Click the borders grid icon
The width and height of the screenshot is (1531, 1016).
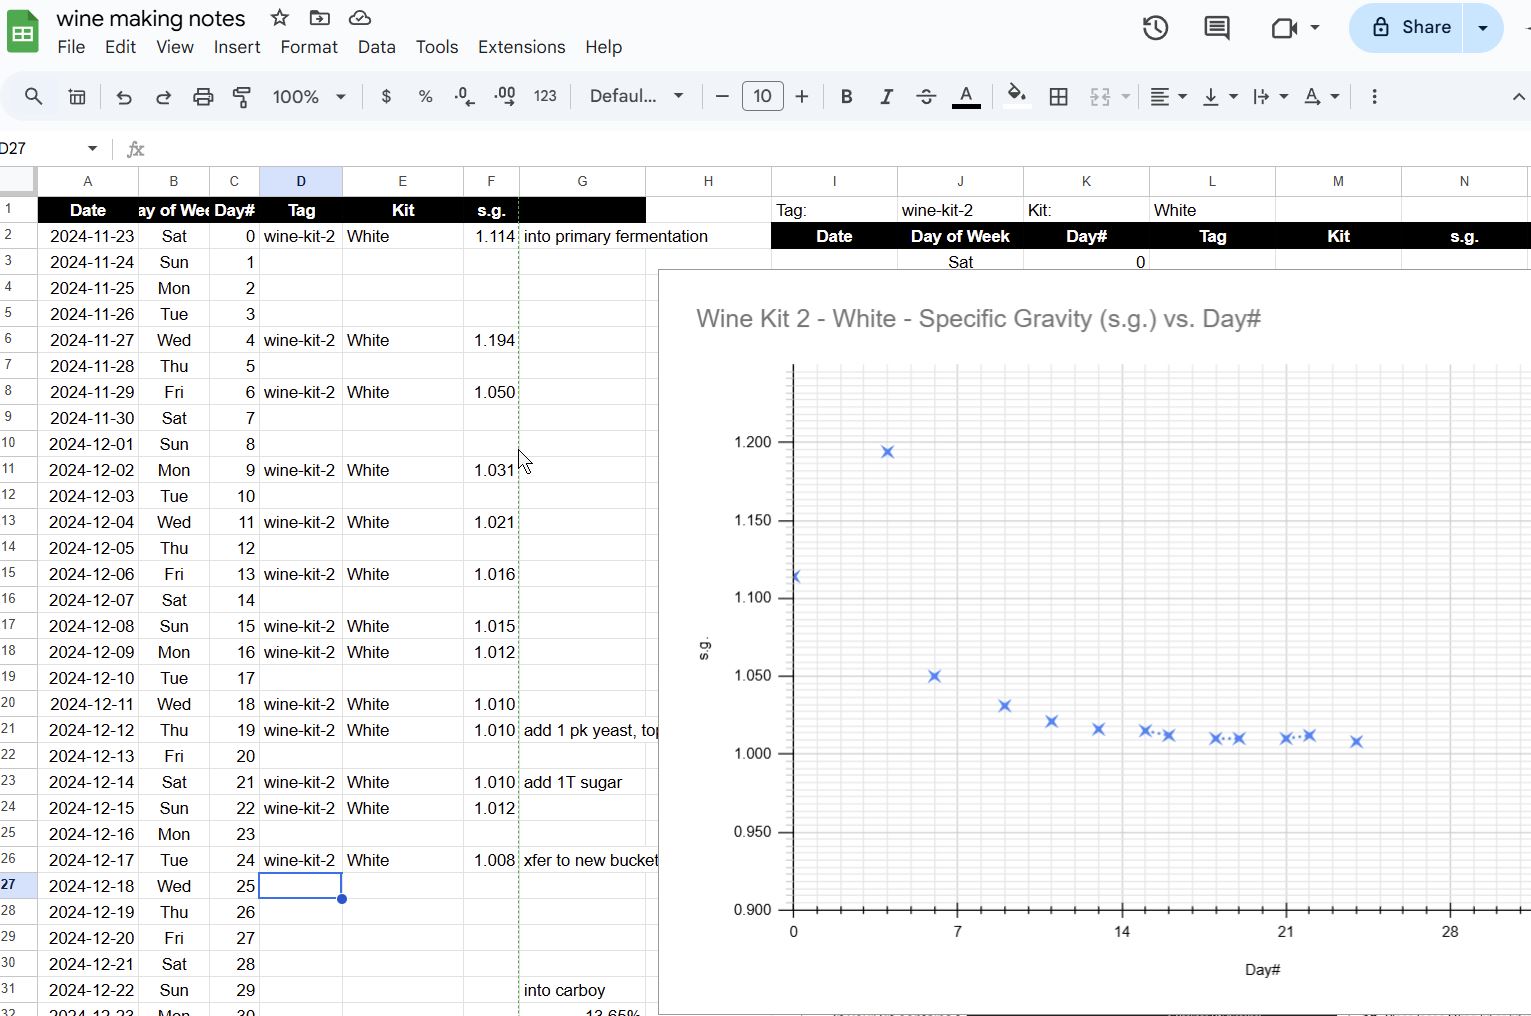point(1058,97)
